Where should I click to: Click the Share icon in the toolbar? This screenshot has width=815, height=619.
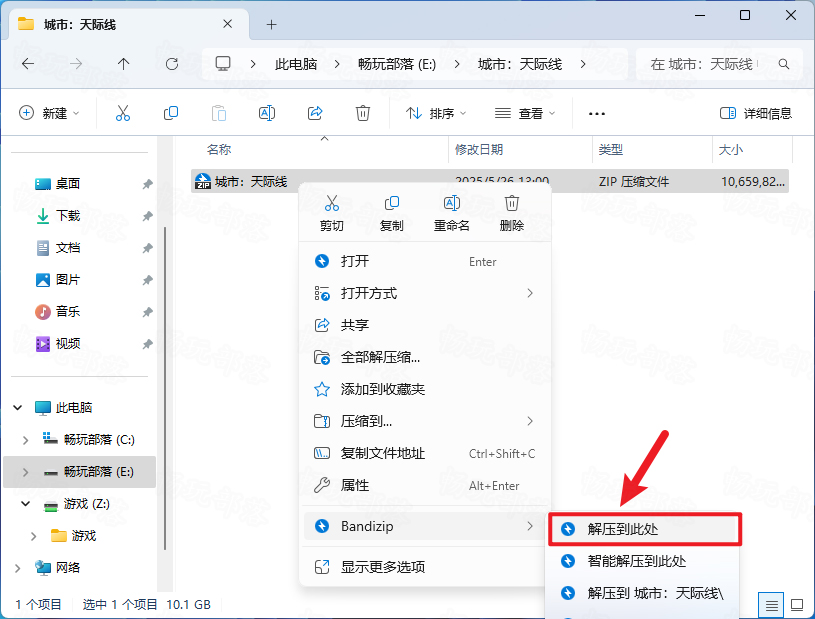[315, 113]
